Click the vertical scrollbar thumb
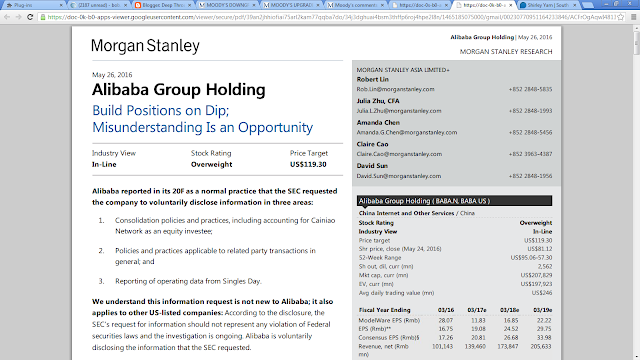Screen dimensions: 640x360 [636, 42]
